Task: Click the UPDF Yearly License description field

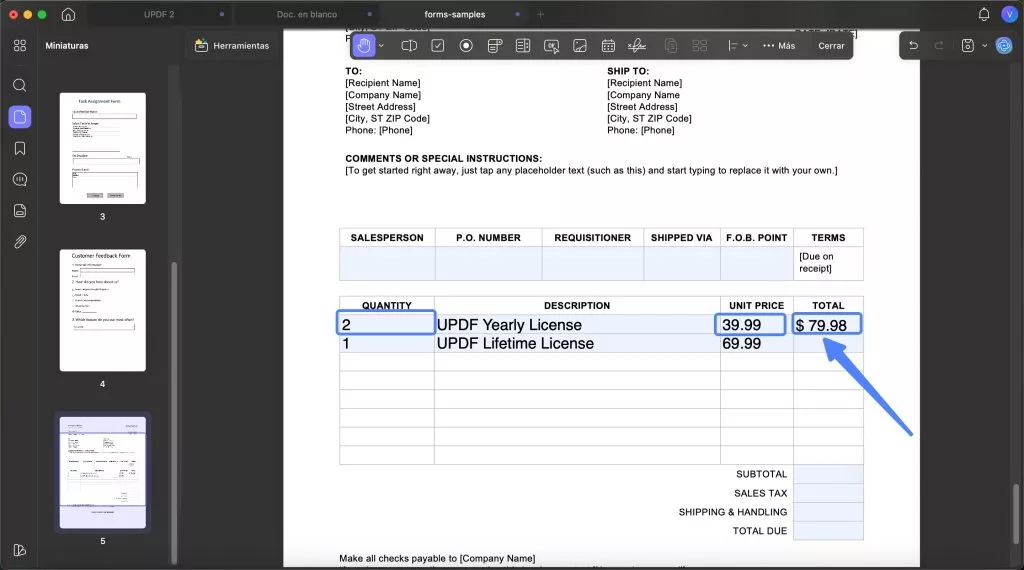Action: pyautogui.click(x=577, y=325)
